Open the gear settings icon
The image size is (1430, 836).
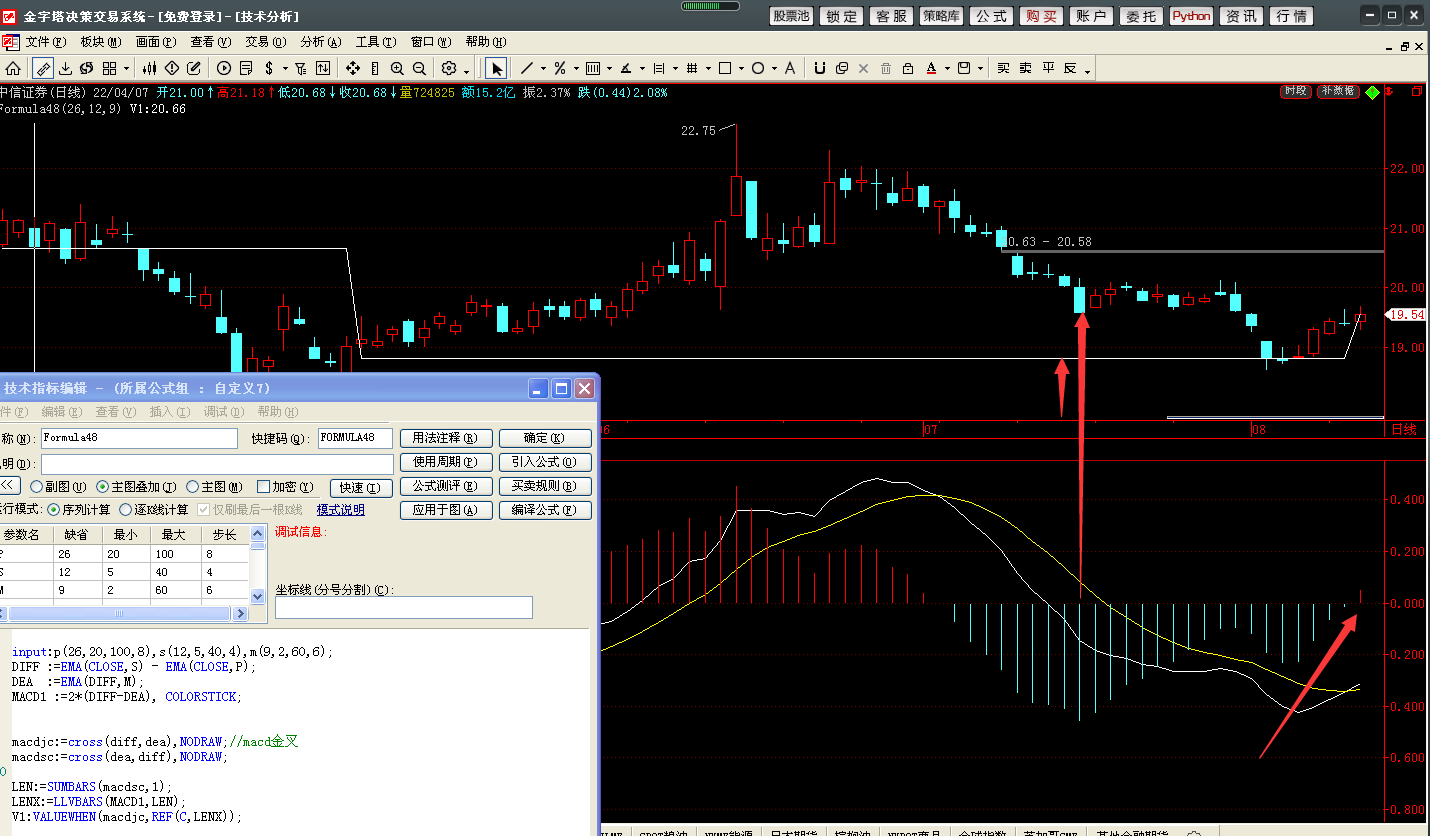(x=449, y=68)
